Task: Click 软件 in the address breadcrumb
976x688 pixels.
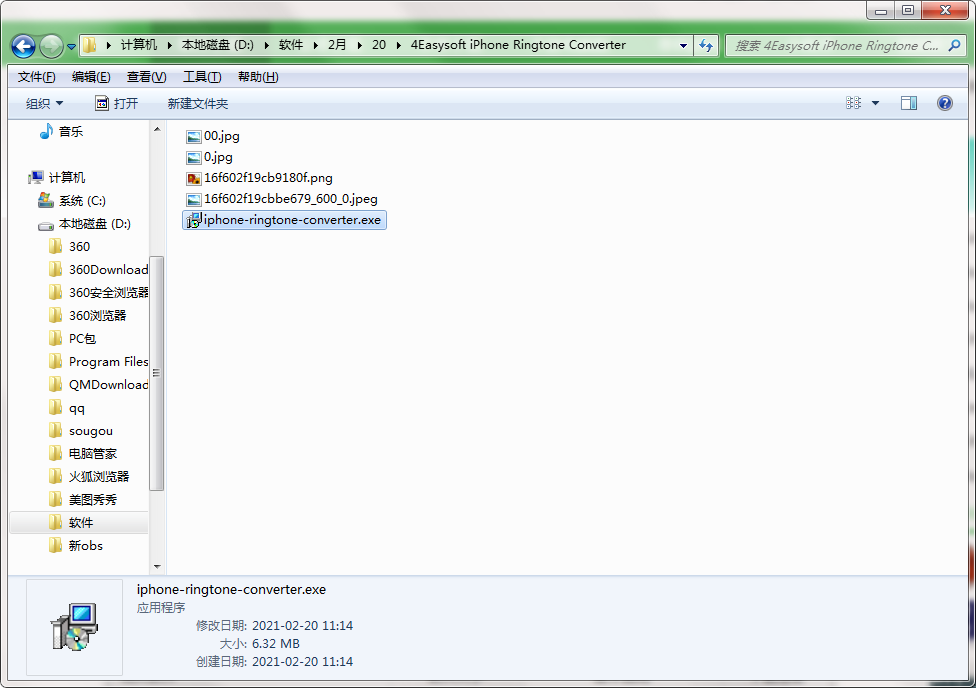Action: 291,45
